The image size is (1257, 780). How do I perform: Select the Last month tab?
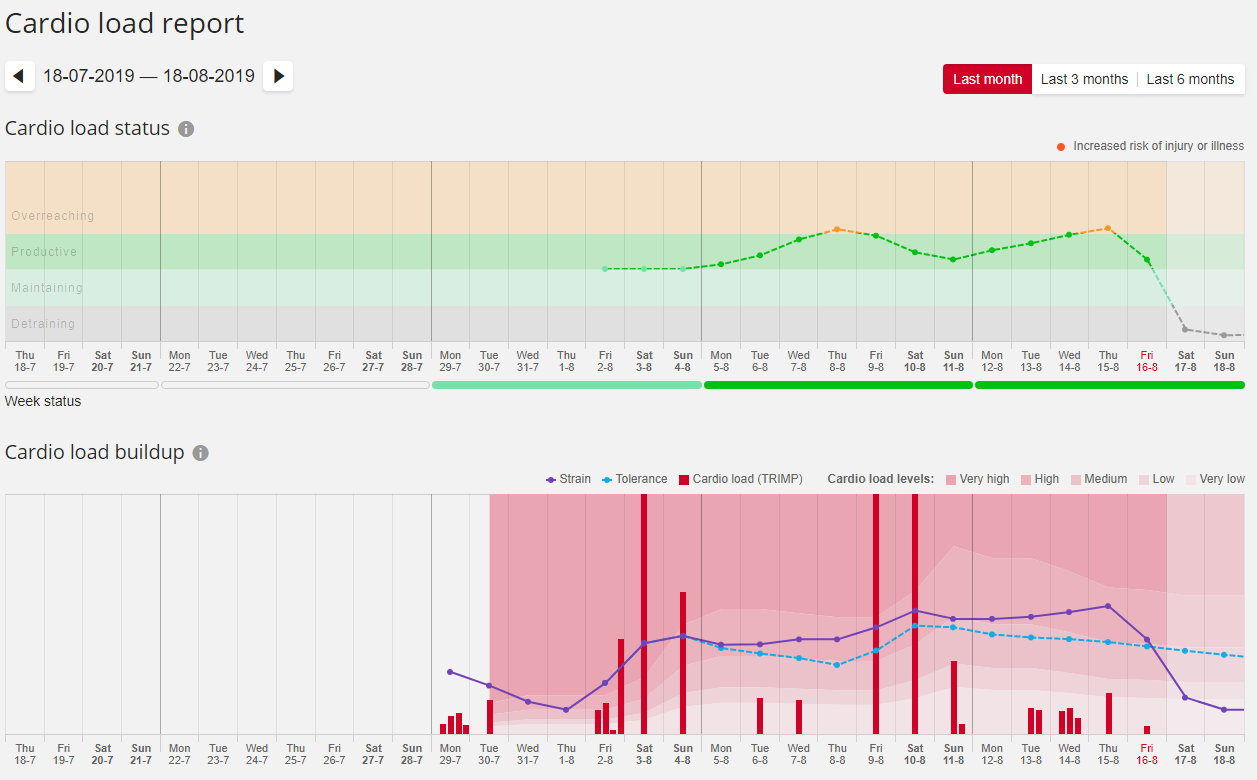[x=987, y=79]
